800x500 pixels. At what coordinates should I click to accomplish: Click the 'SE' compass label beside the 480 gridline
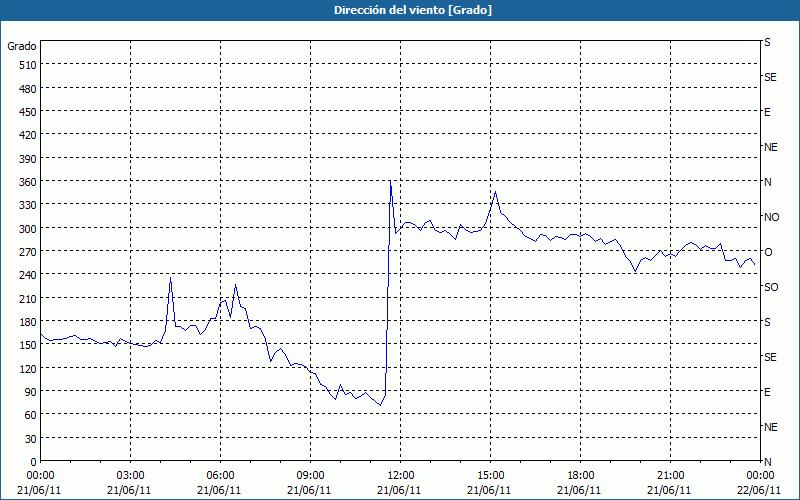coord(770,78)
